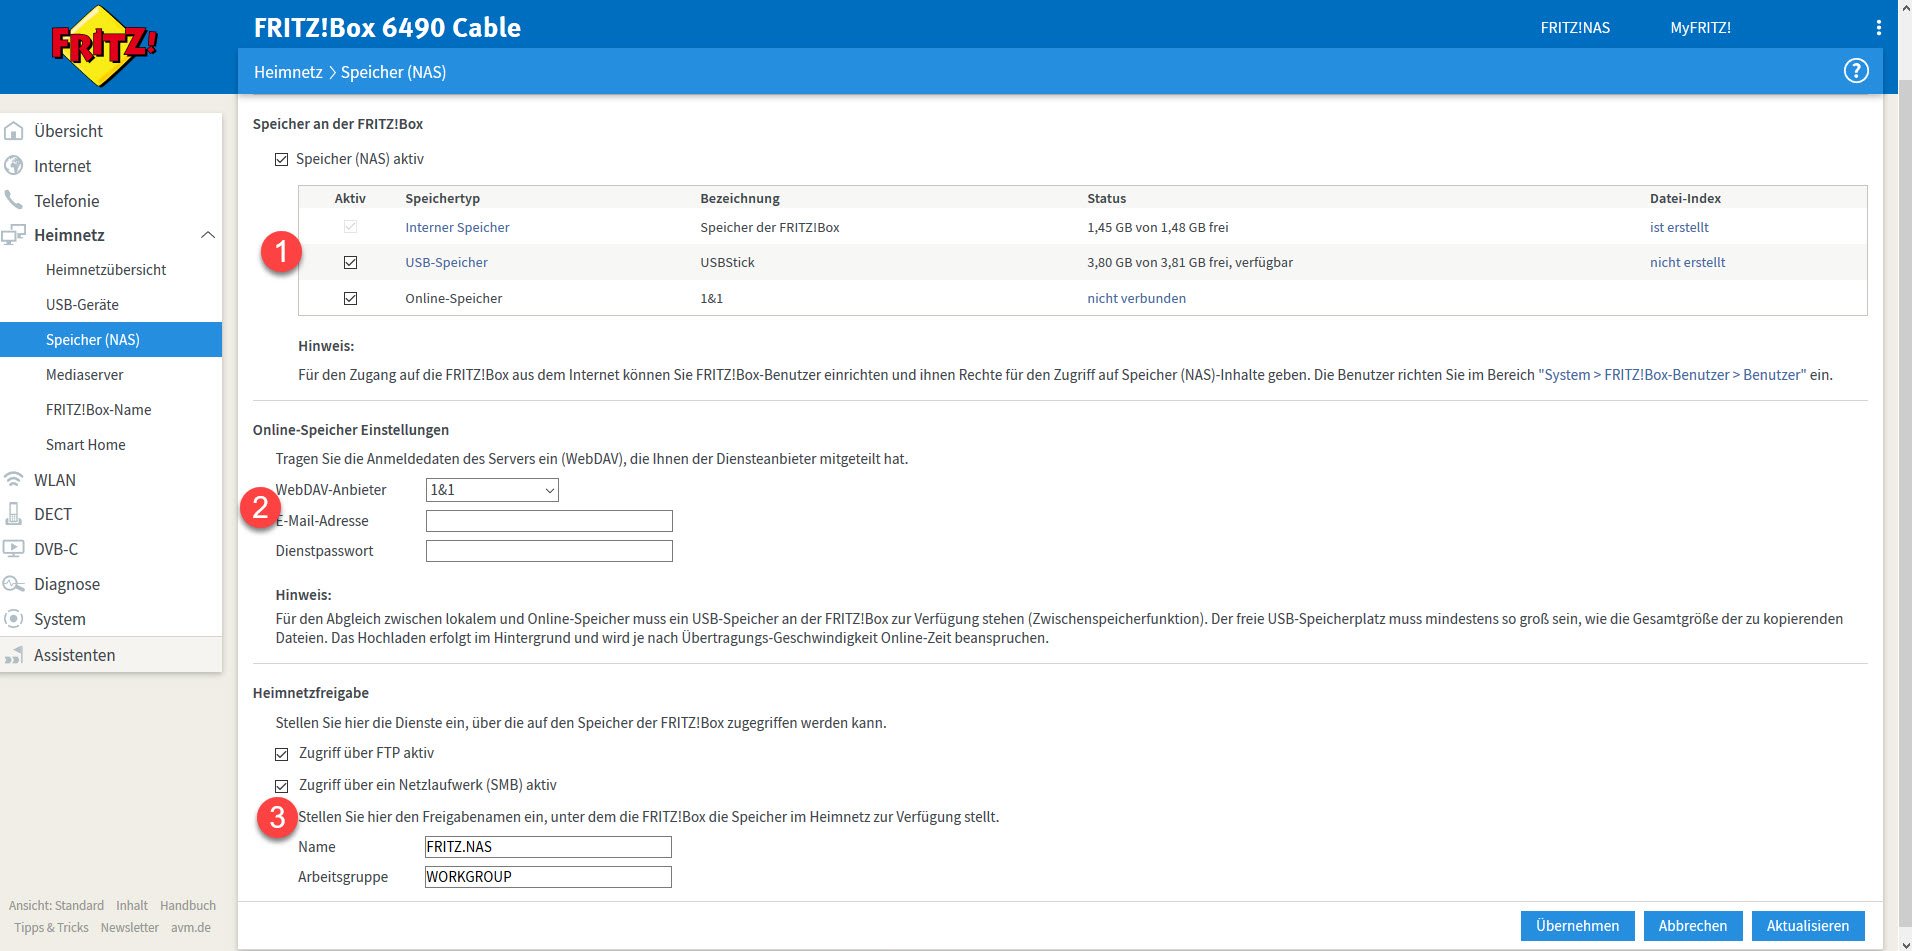Open System in the sidebar
This screenshot has width=1912, height=951.
click(x=60, y=619)
